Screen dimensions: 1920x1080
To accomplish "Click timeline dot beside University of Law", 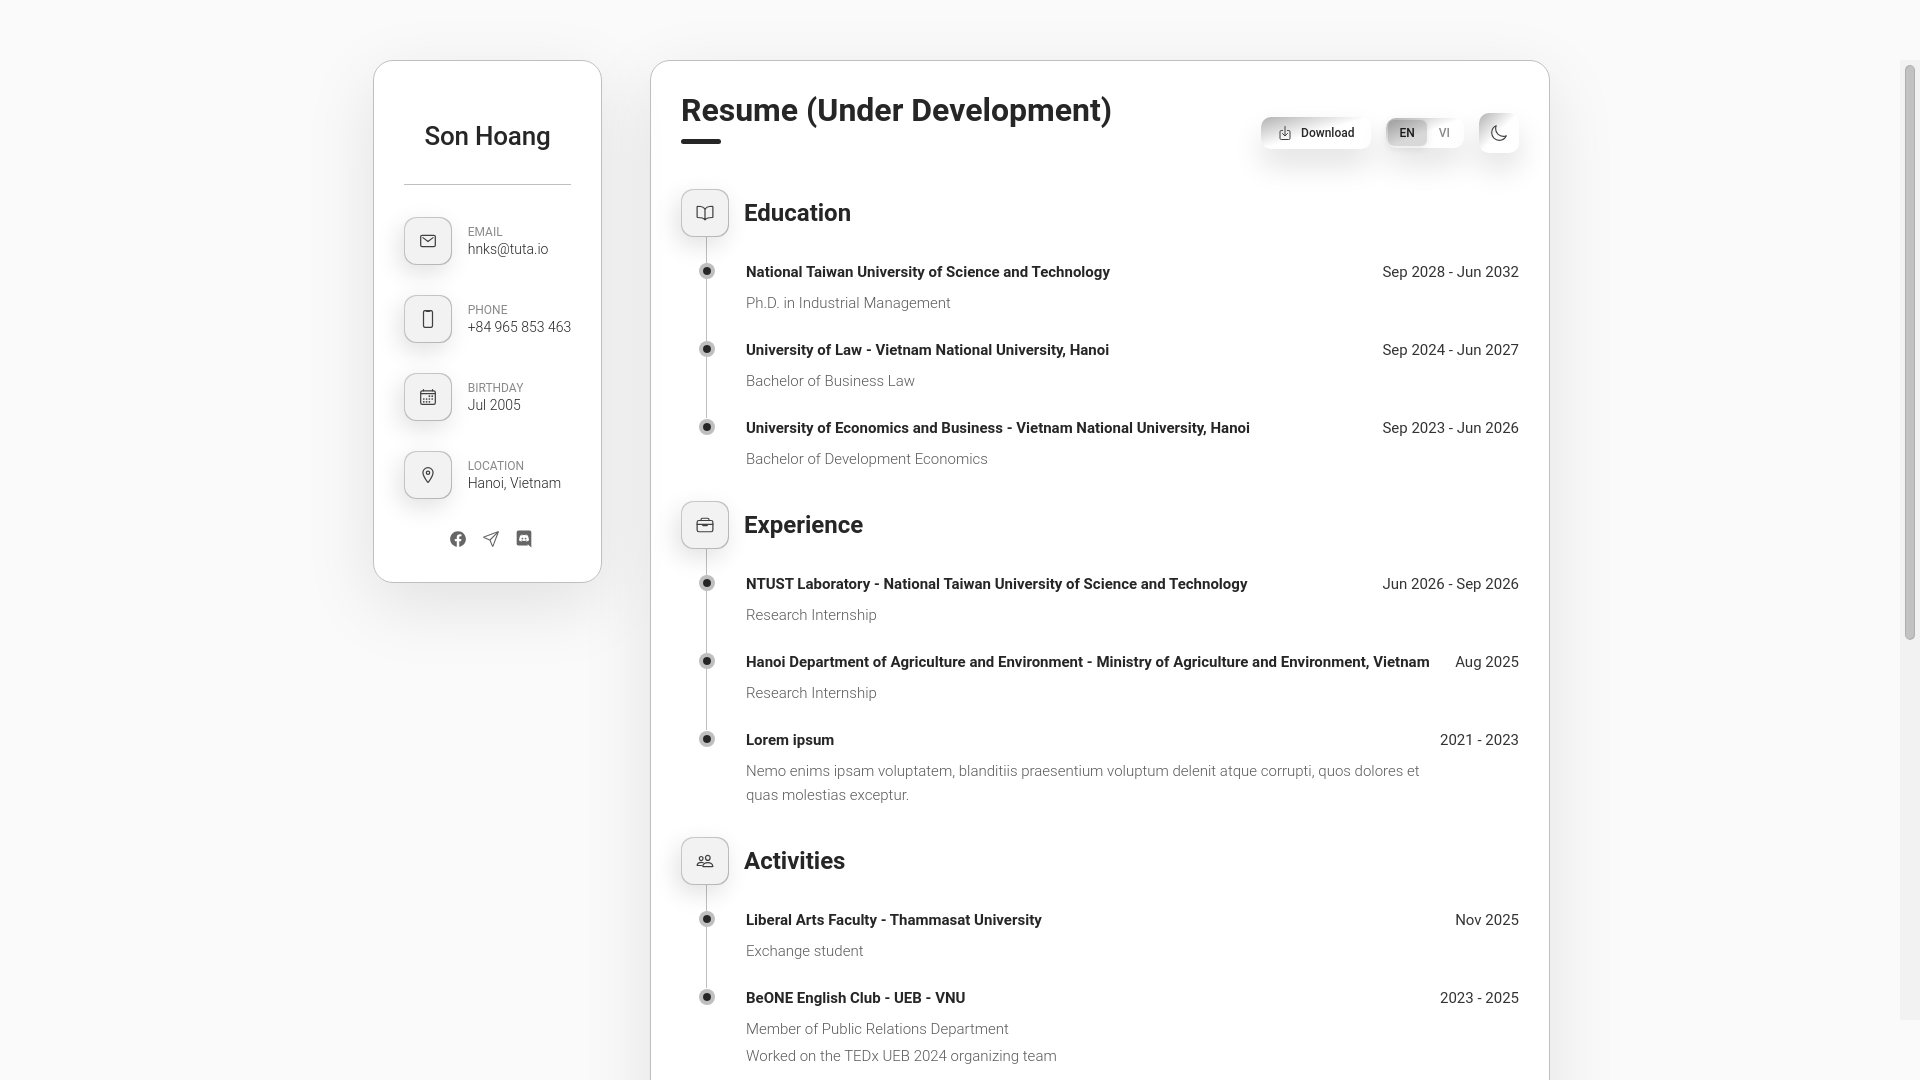I will [707, 349].
